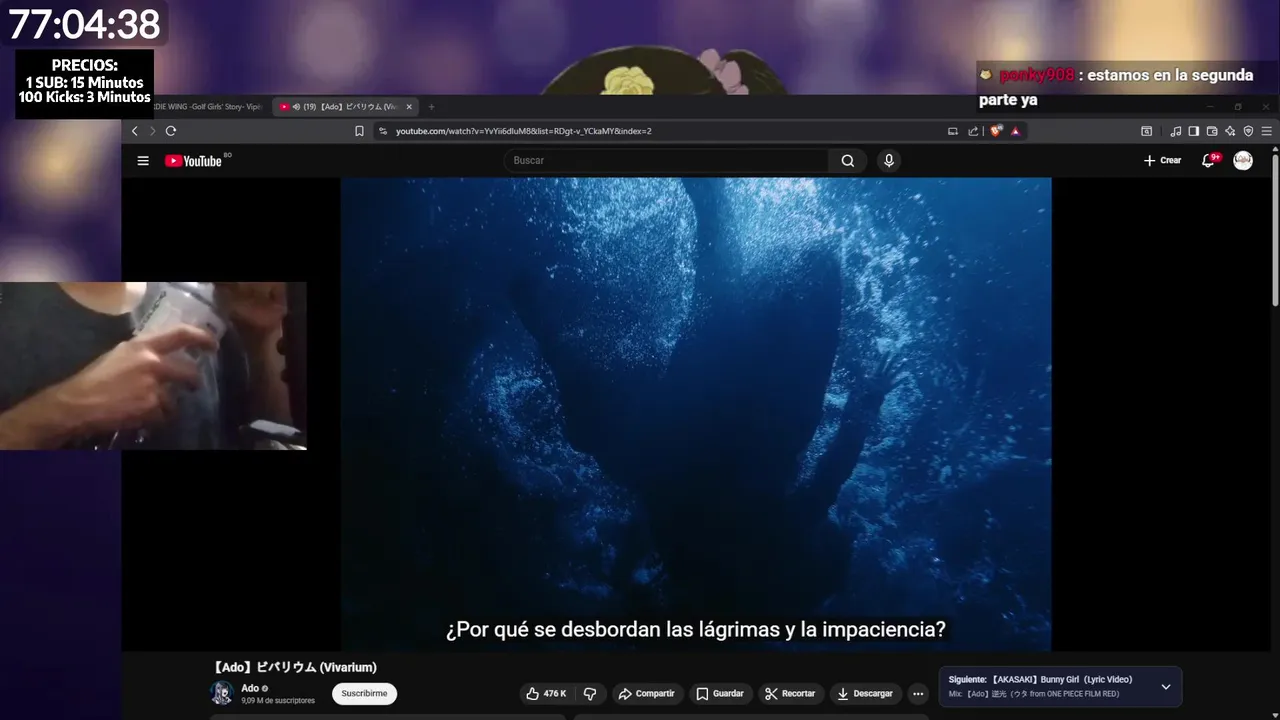Open the Brave media playlist music-note icon
The image size is (1280, 720).
click(1176, 131)
